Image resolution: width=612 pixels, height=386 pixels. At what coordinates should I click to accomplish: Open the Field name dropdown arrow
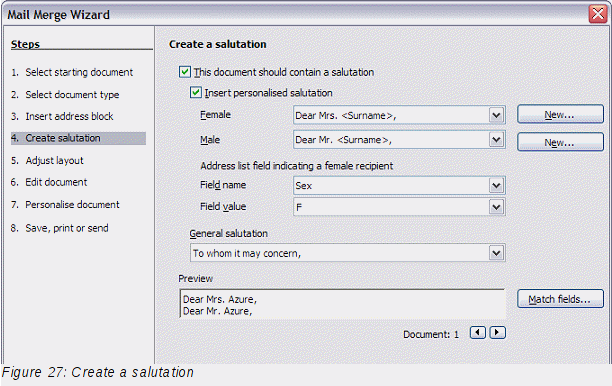coord(496,185)
